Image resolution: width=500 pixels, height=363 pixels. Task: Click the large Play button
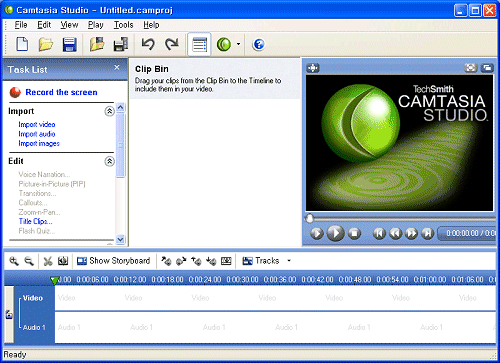tap(335, 233)
